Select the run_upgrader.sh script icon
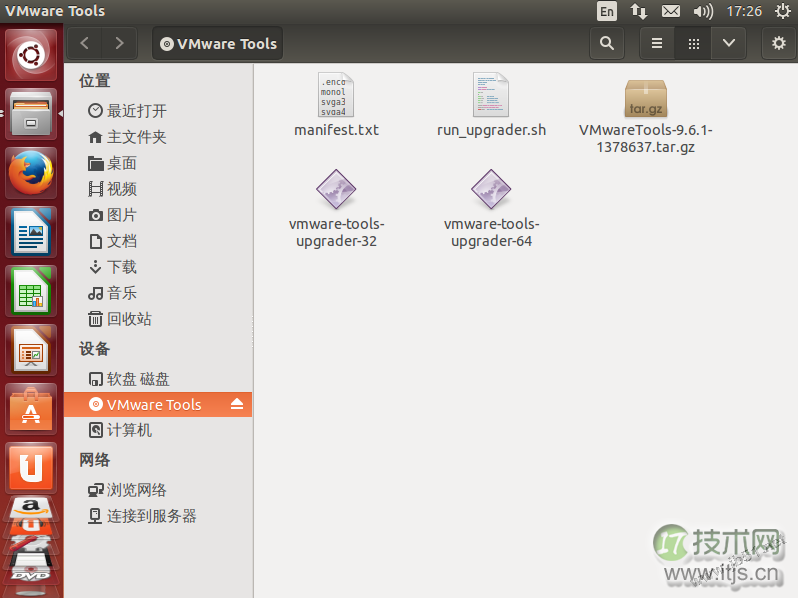The width and height of the screenshot is (798, 598). [491, 95]
